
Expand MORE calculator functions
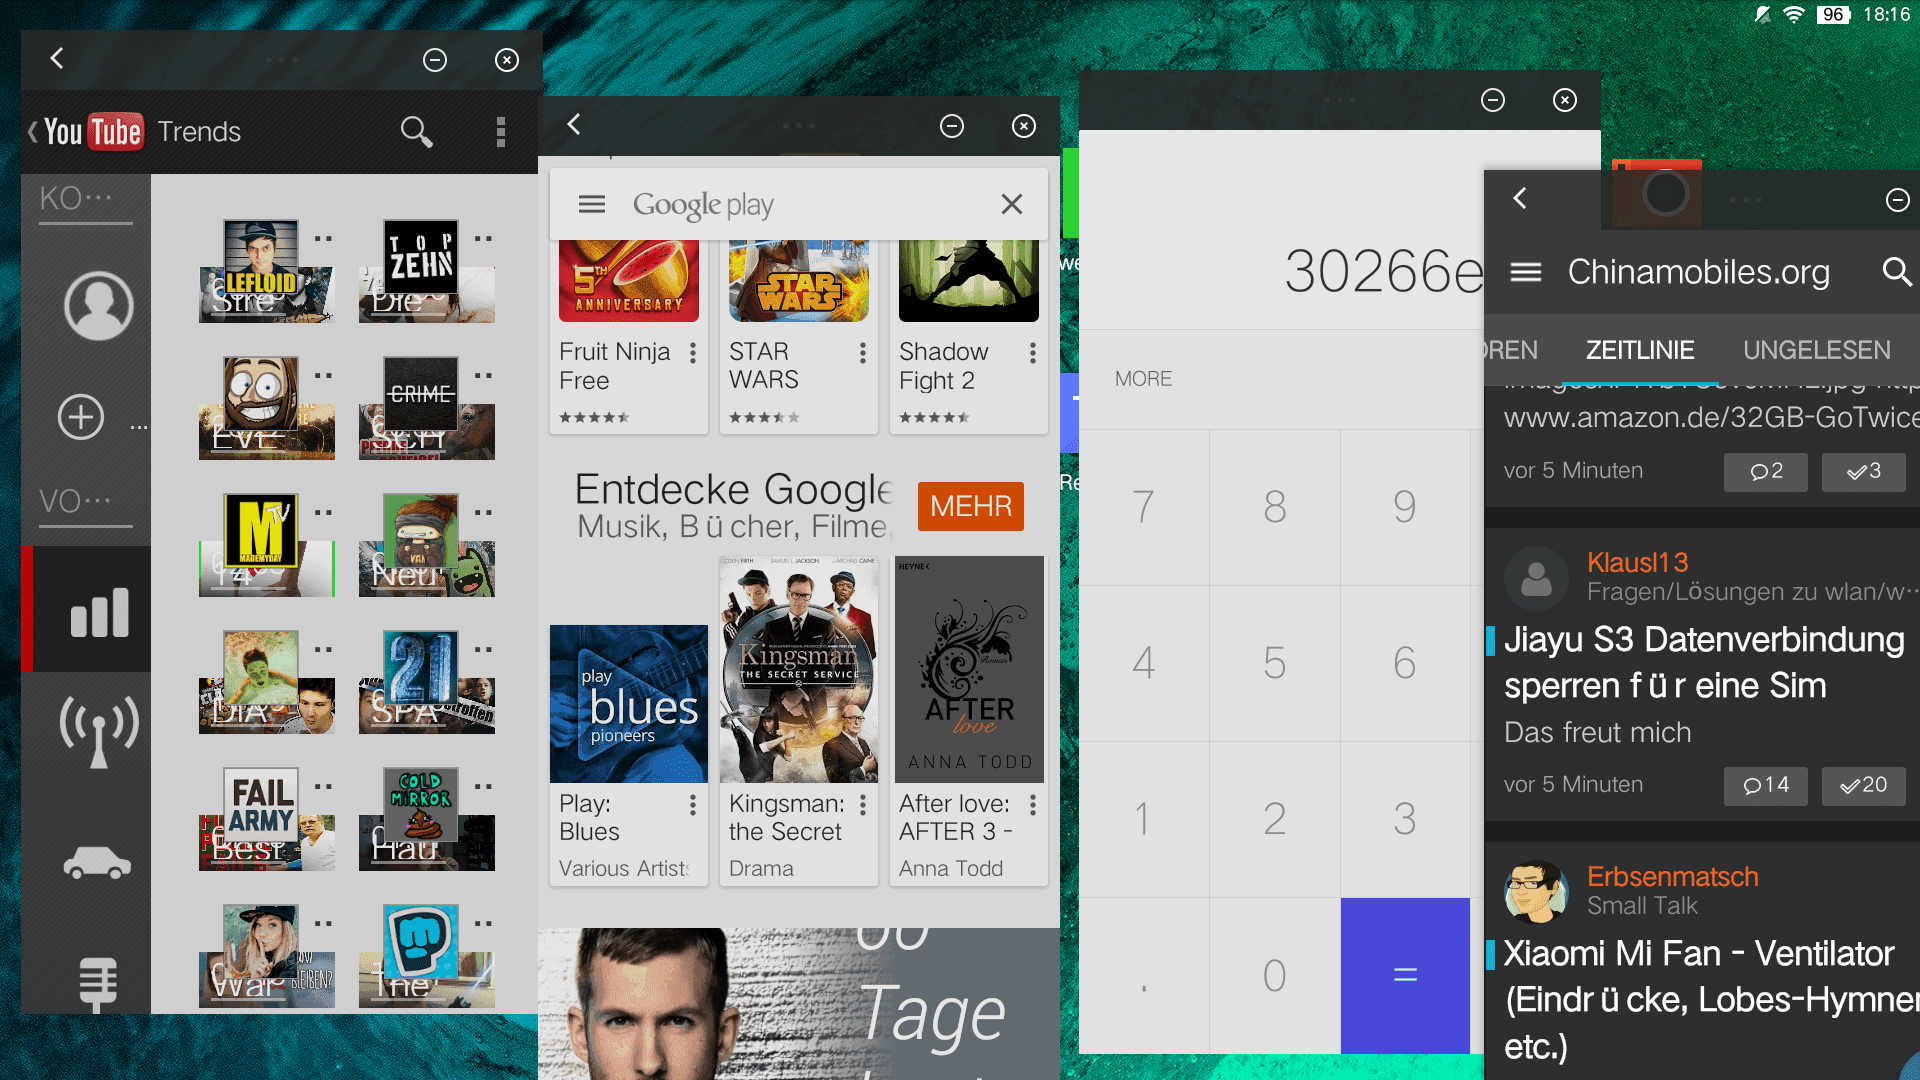click(x=1143, y=379)
